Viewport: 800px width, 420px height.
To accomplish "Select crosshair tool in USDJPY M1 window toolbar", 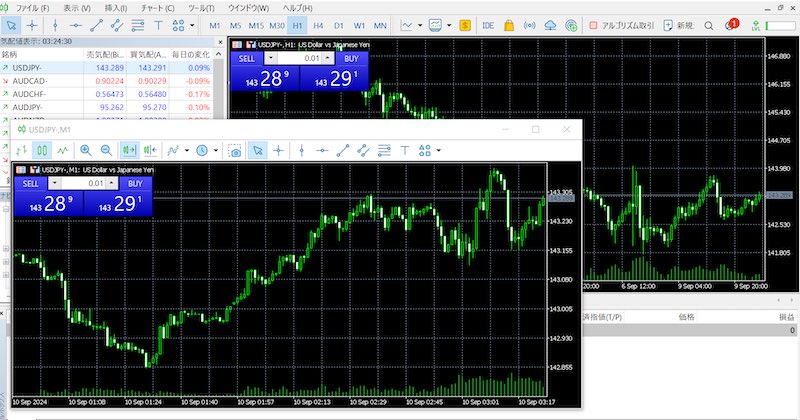I will point(278,150).
